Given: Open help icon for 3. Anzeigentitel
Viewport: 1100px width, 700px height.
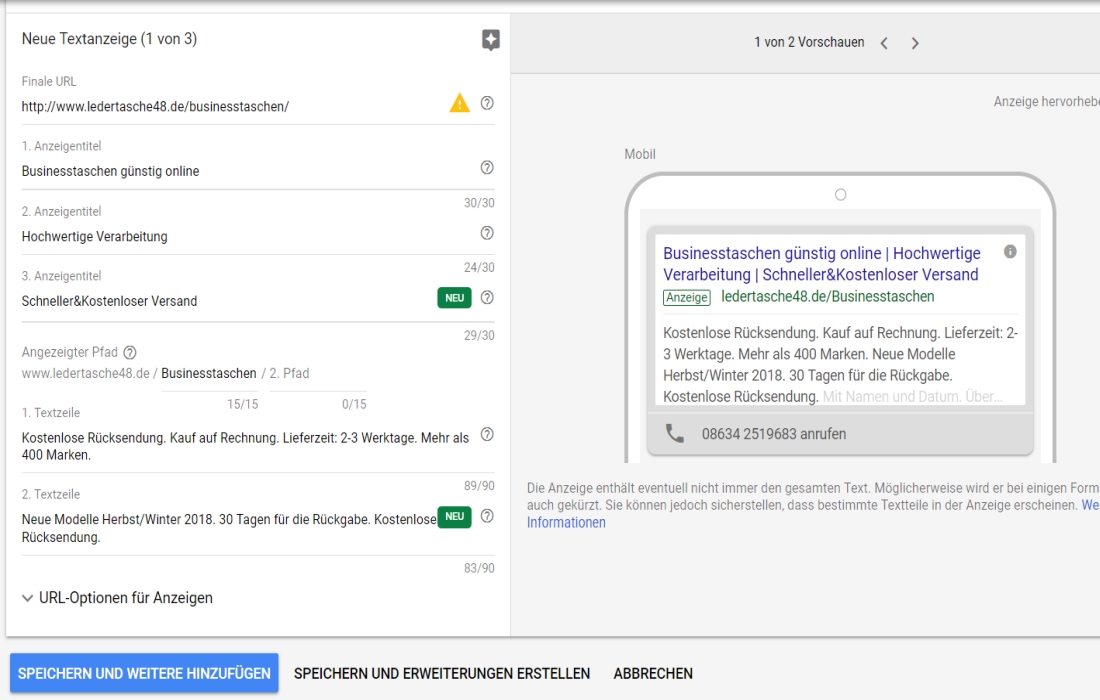Looking at the screenshot, I should pos(487,297).
